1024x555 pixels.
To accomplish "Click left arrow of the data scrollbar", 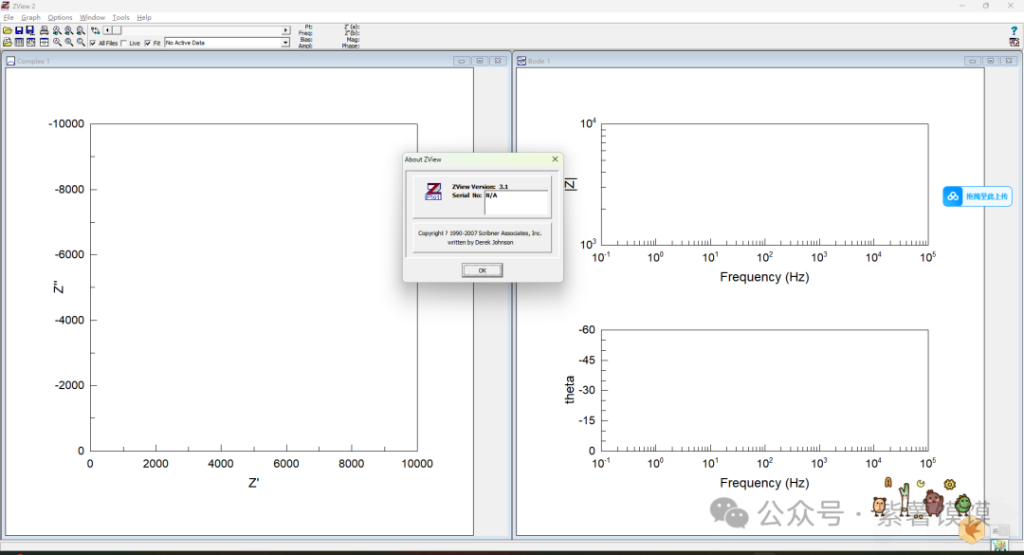I will click(108, 31).
